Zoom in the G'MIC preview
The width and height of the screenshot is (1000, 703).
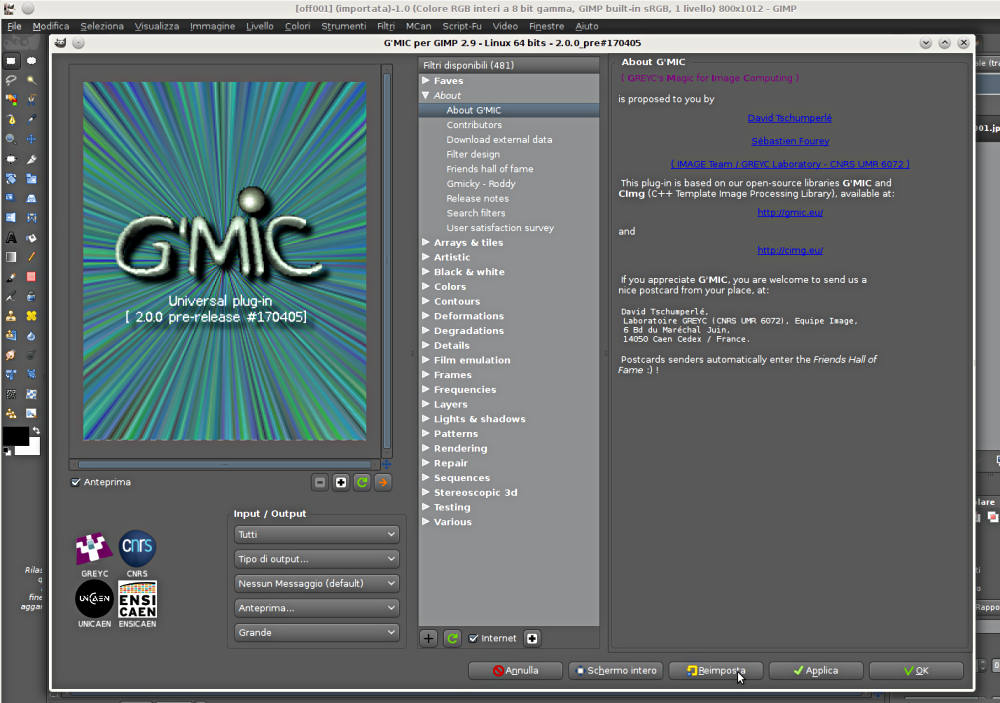(x=341, y=482)
